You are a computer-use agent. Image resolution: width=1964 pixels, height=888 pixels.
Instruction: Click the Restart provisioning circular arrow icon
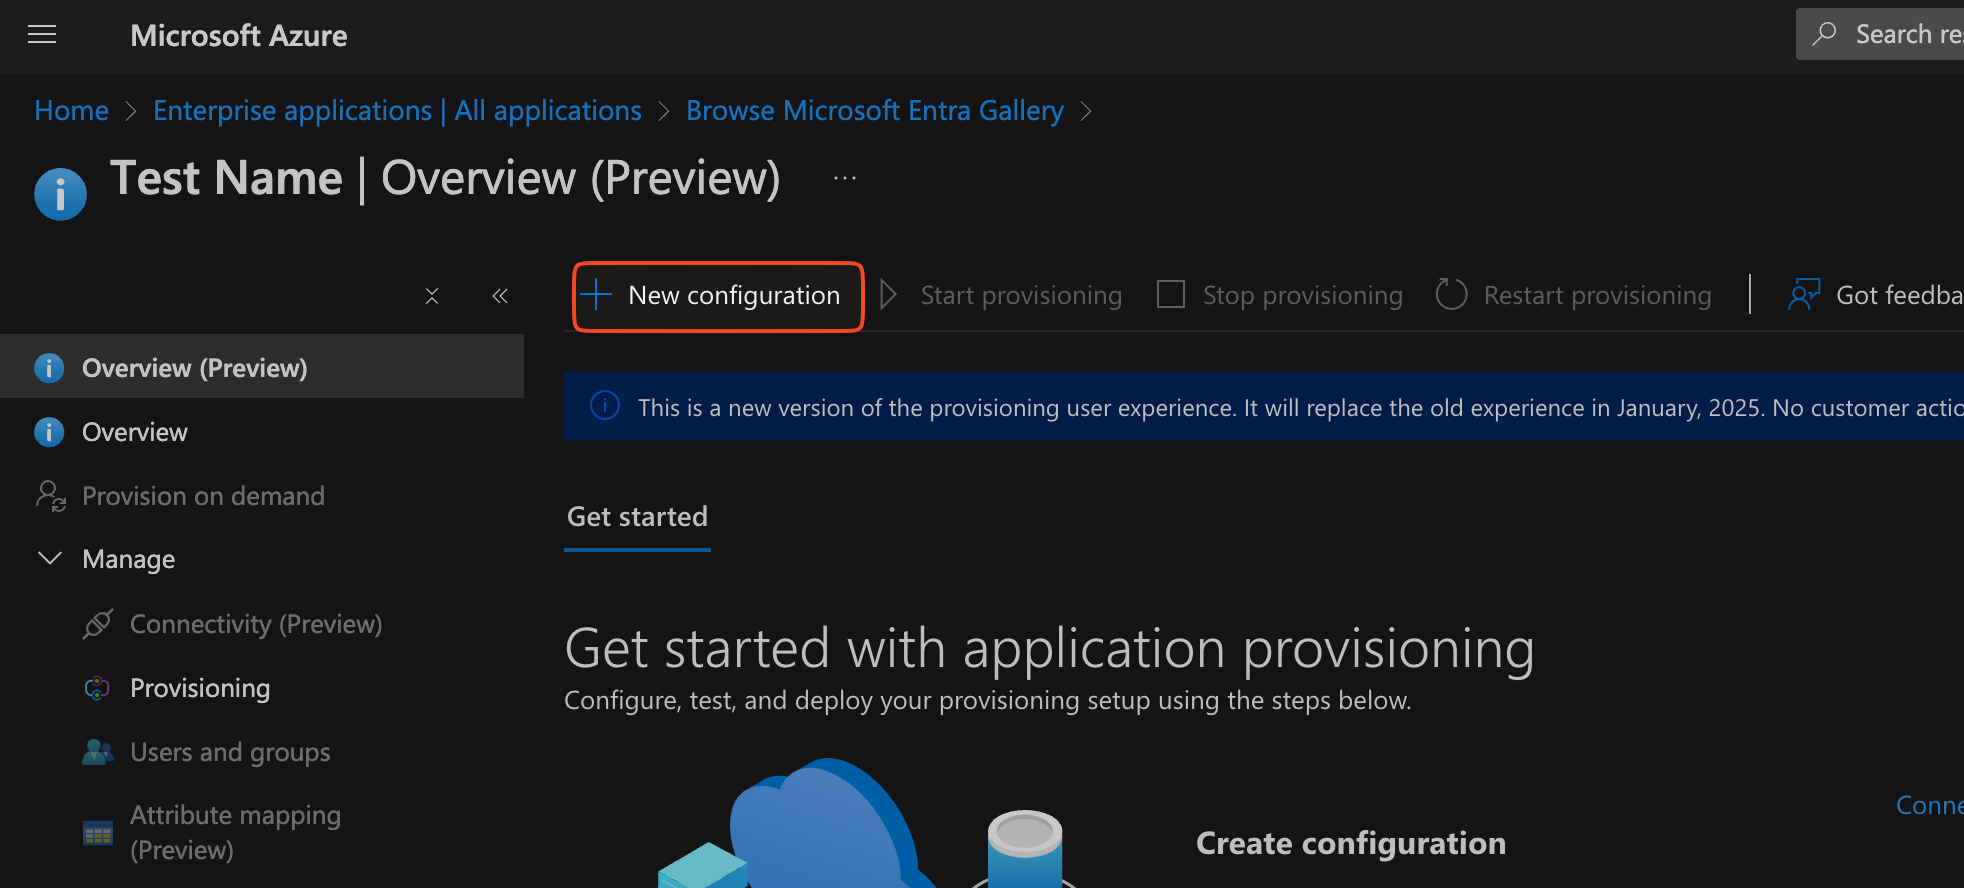tap(1451, 295)
